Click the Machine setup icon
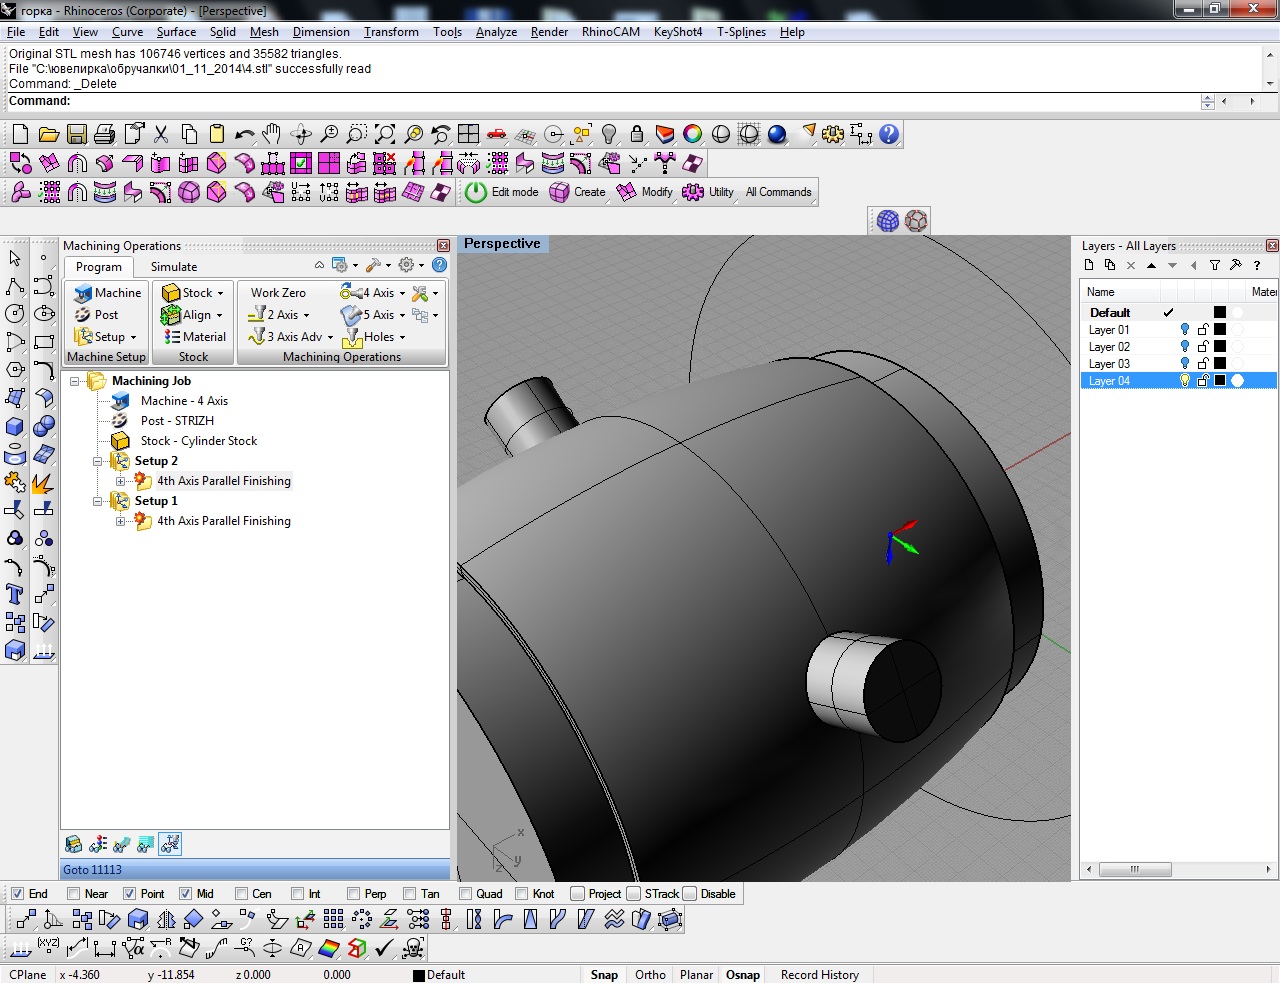1280x984 pixels. pos(83,293)
